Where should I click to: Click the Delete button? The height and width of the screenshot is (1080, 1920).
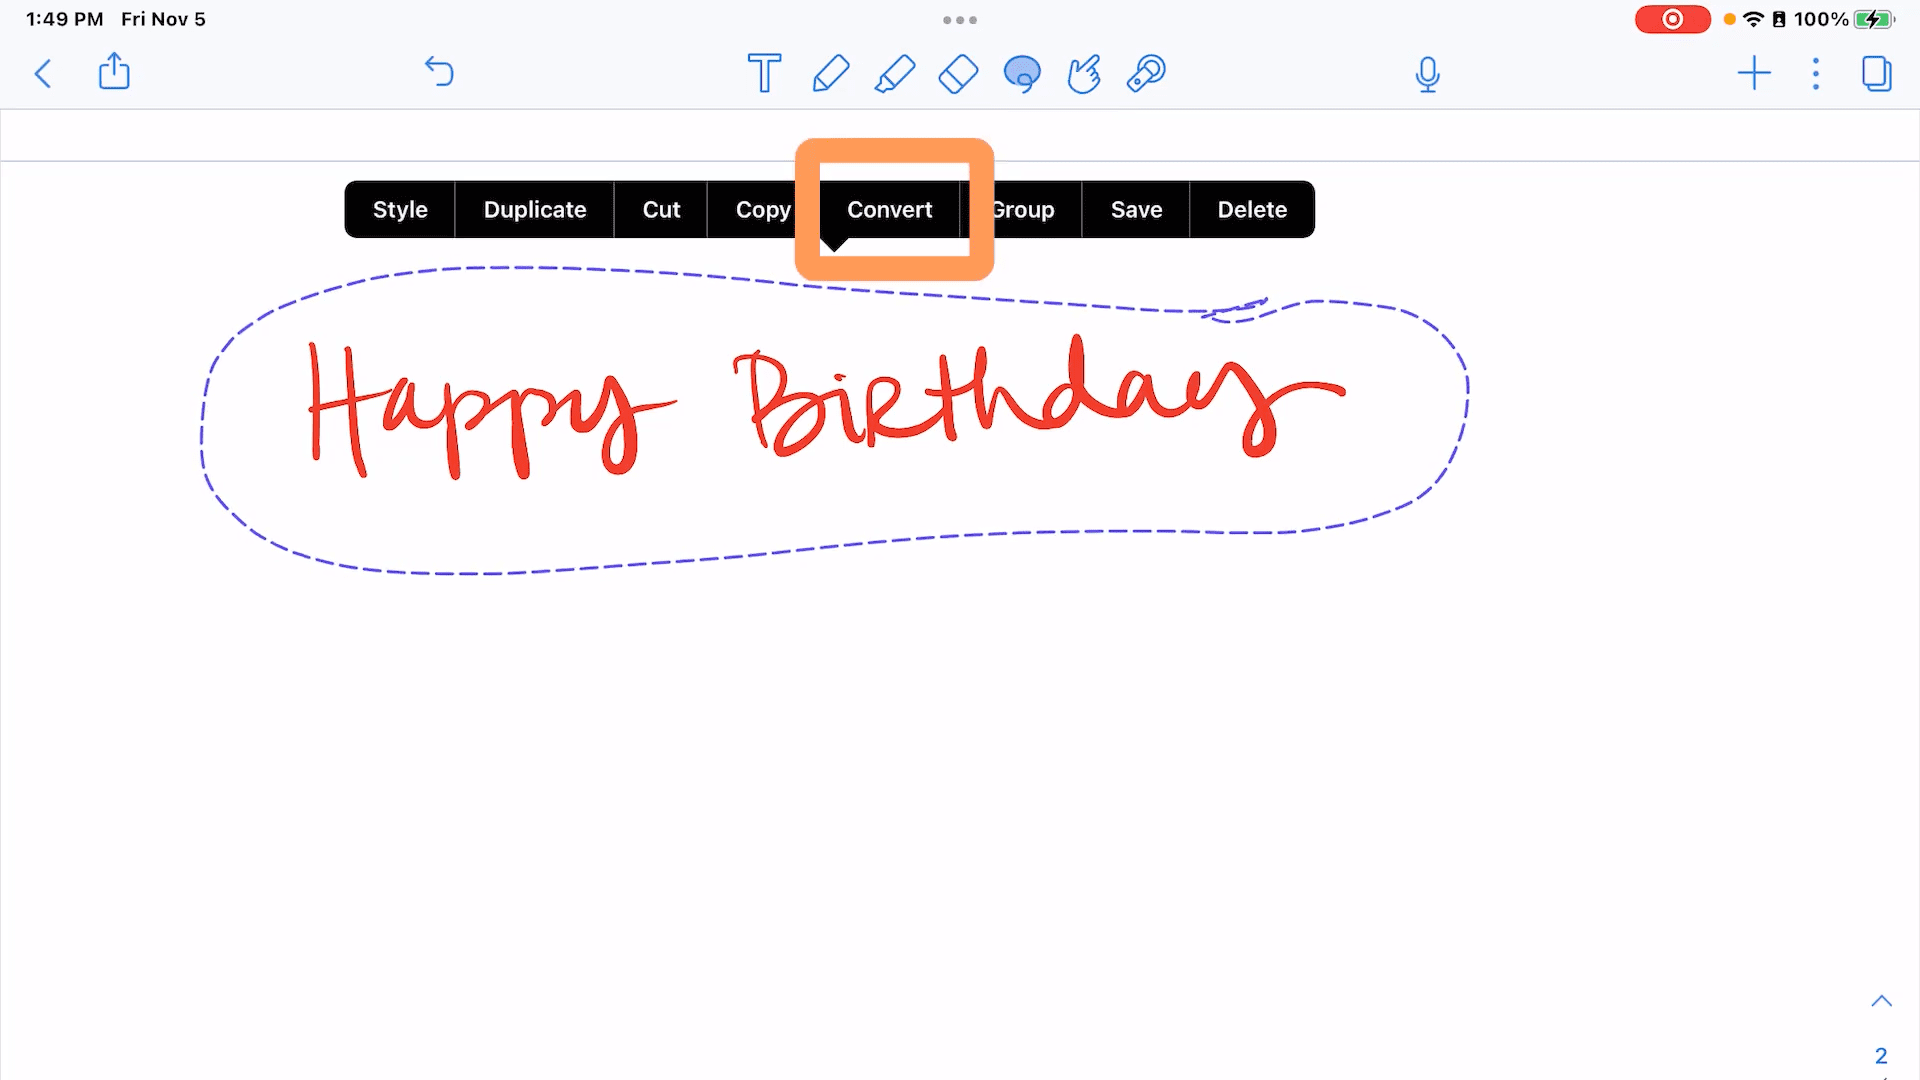click(x=1251, y=208)
